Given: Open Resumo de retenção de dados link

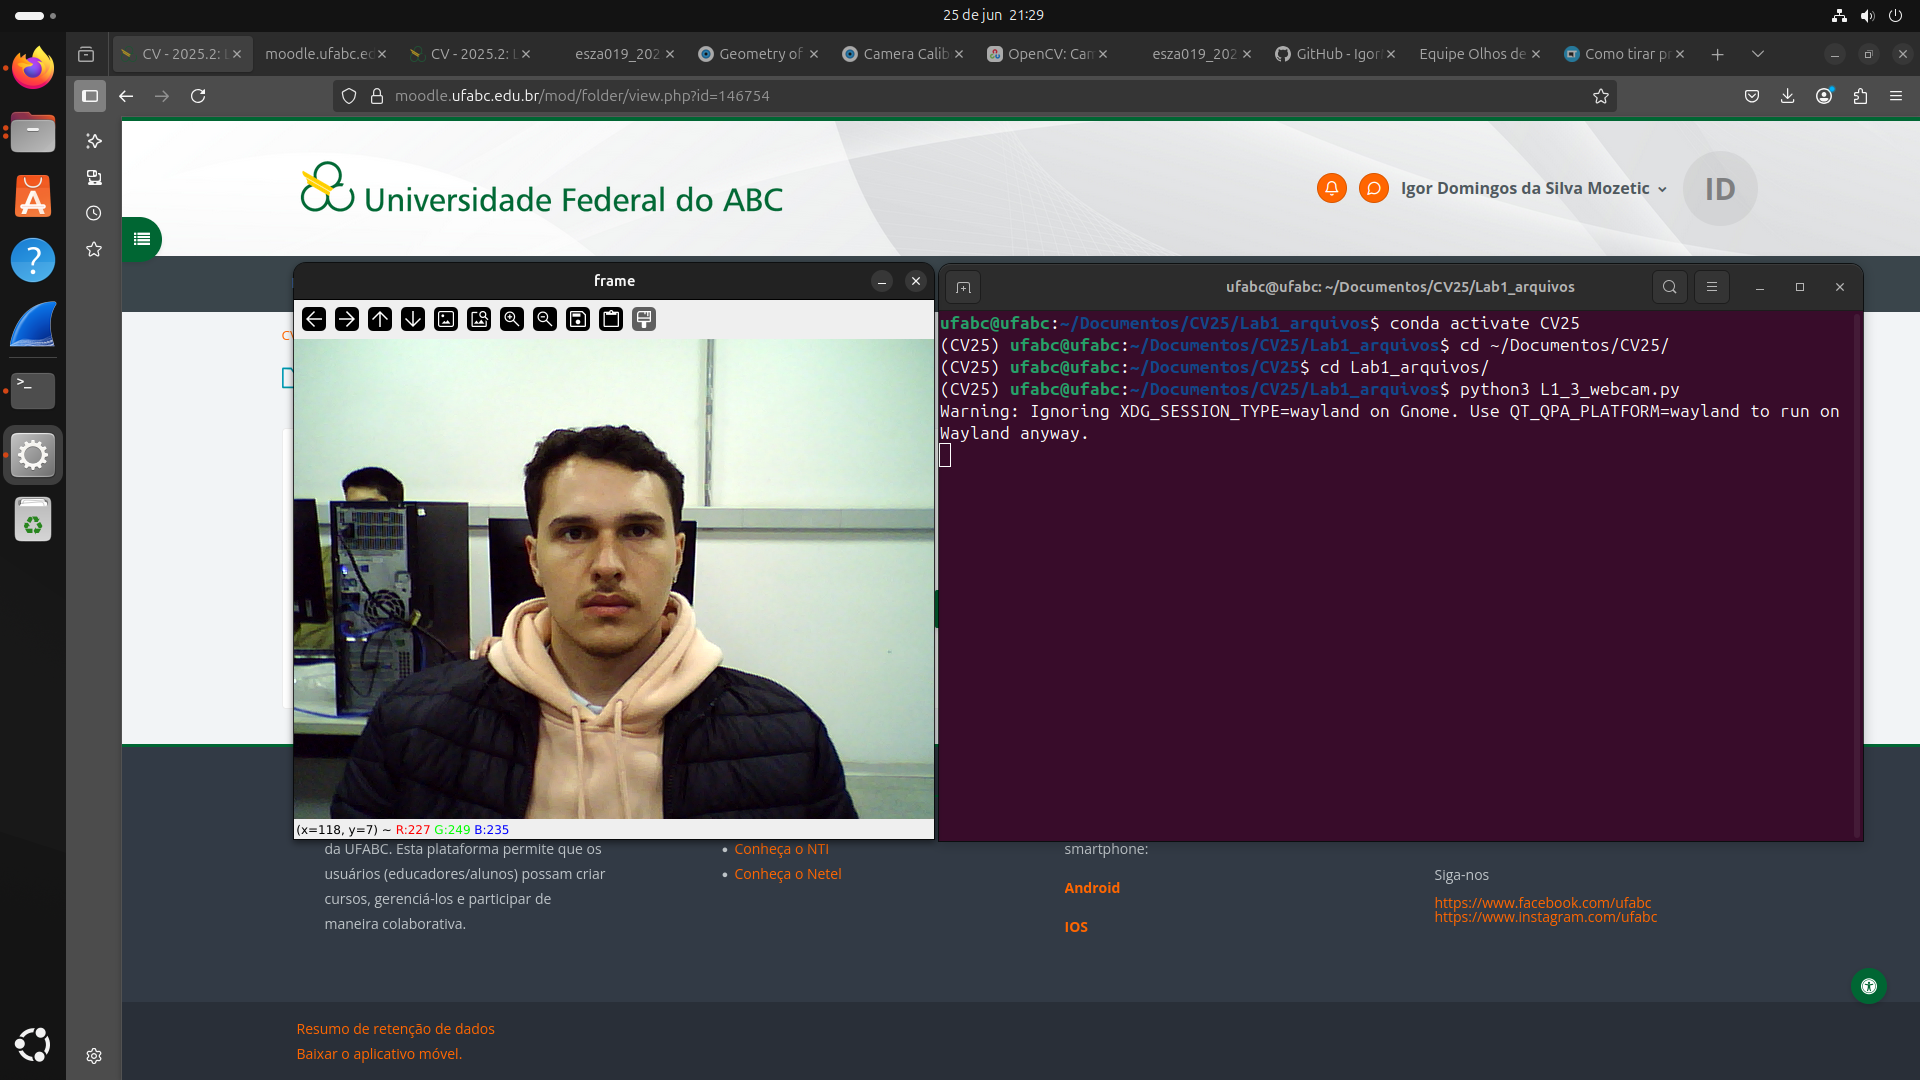Looking at the screenshot, I should 395,1029.
